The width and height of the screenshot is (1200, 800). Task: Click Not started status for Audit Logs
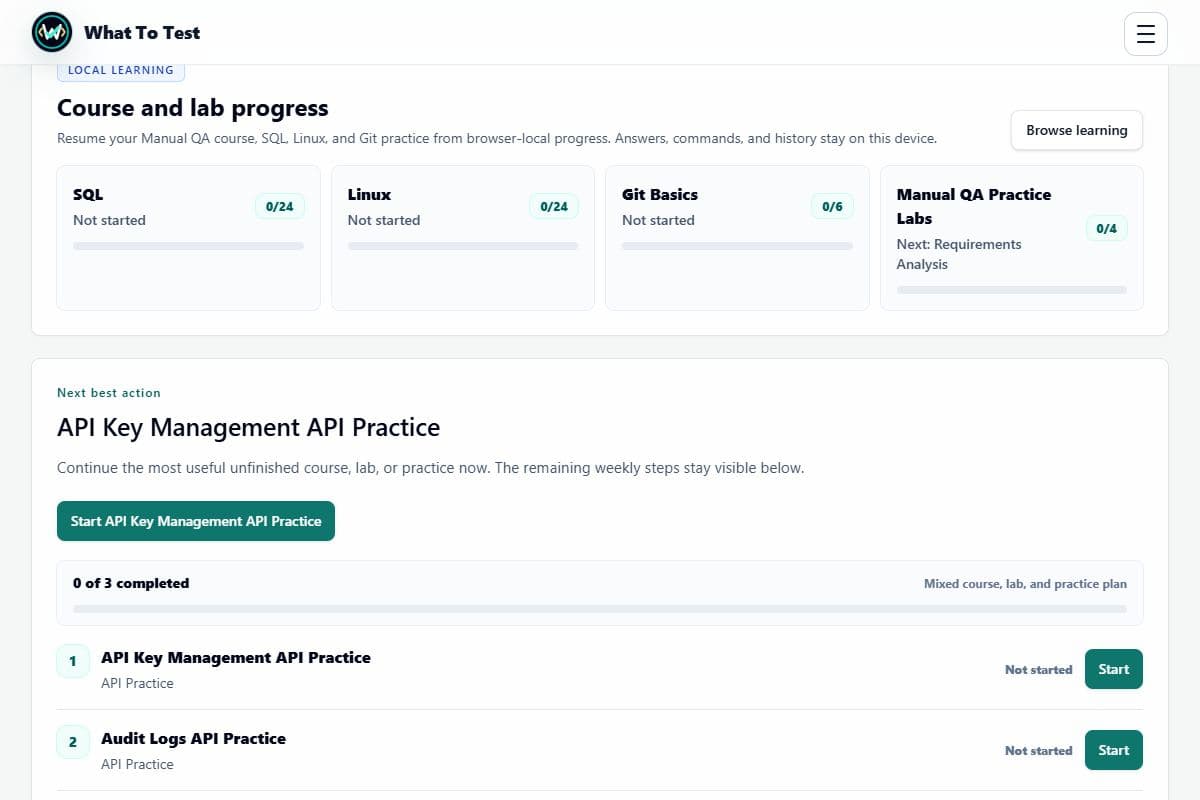(1038, 751)
